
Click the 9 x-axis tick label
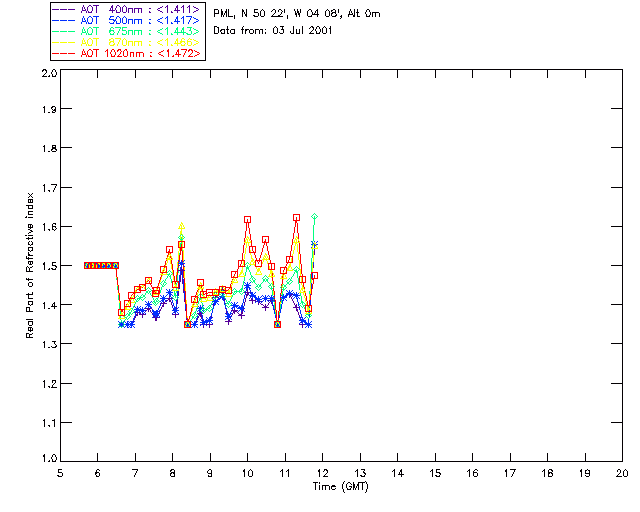210,473
